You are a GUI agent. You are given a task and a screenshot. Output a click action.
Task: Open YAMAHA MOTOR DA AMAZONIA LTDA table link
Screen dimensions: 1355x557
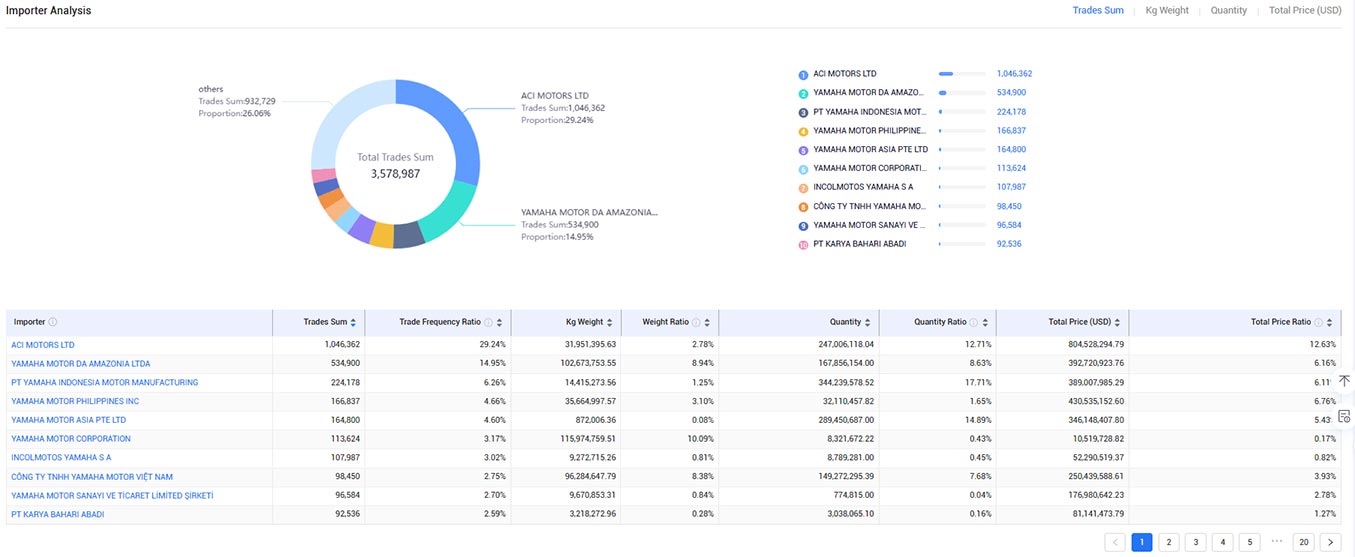pyautogui.click(x=81, y=364)
